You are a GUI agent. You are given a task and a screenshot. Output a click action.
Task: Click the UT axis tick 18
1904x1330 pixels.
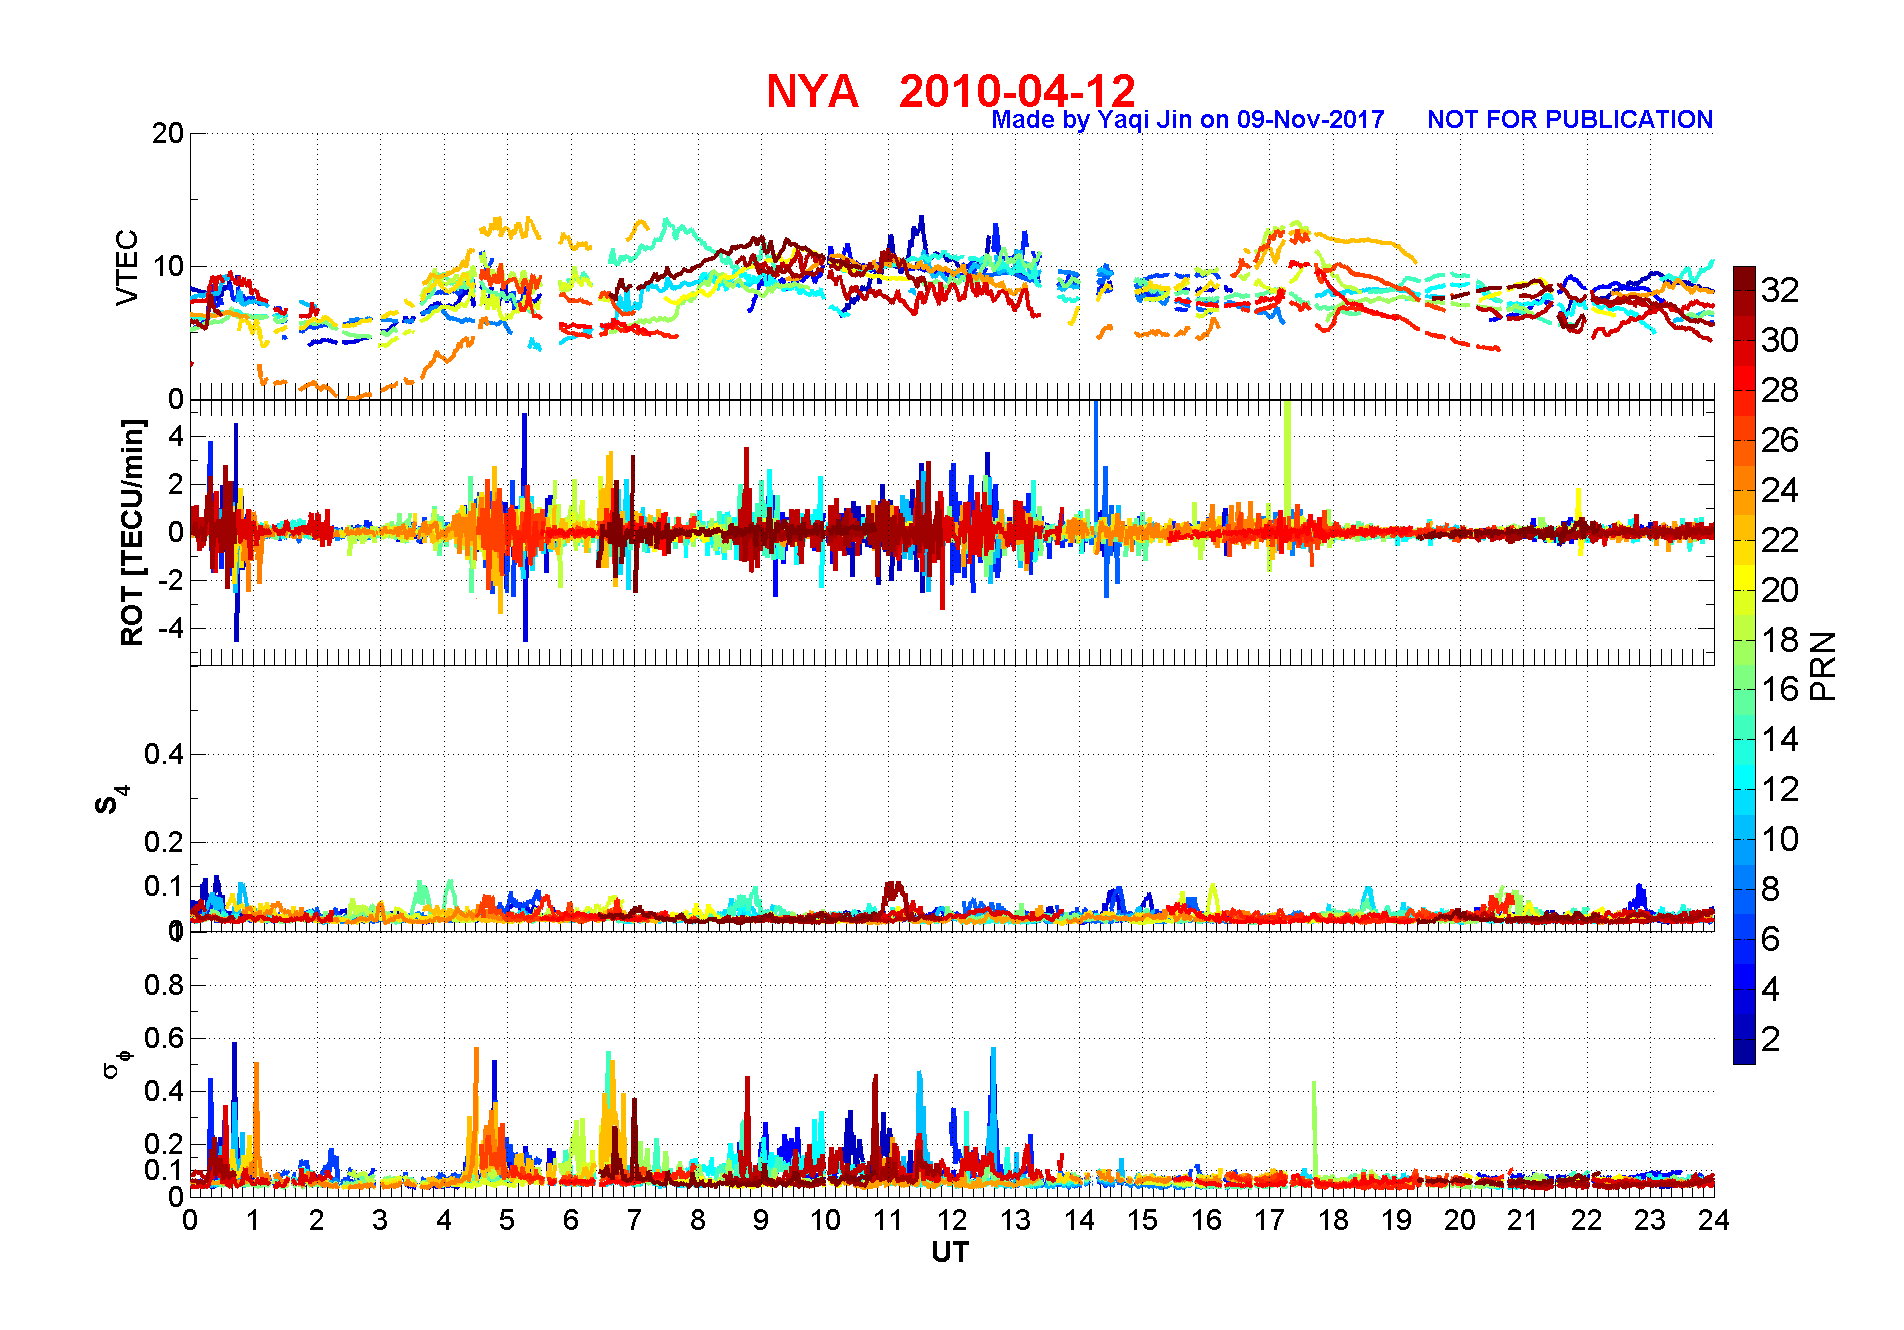(1333, 1220)
